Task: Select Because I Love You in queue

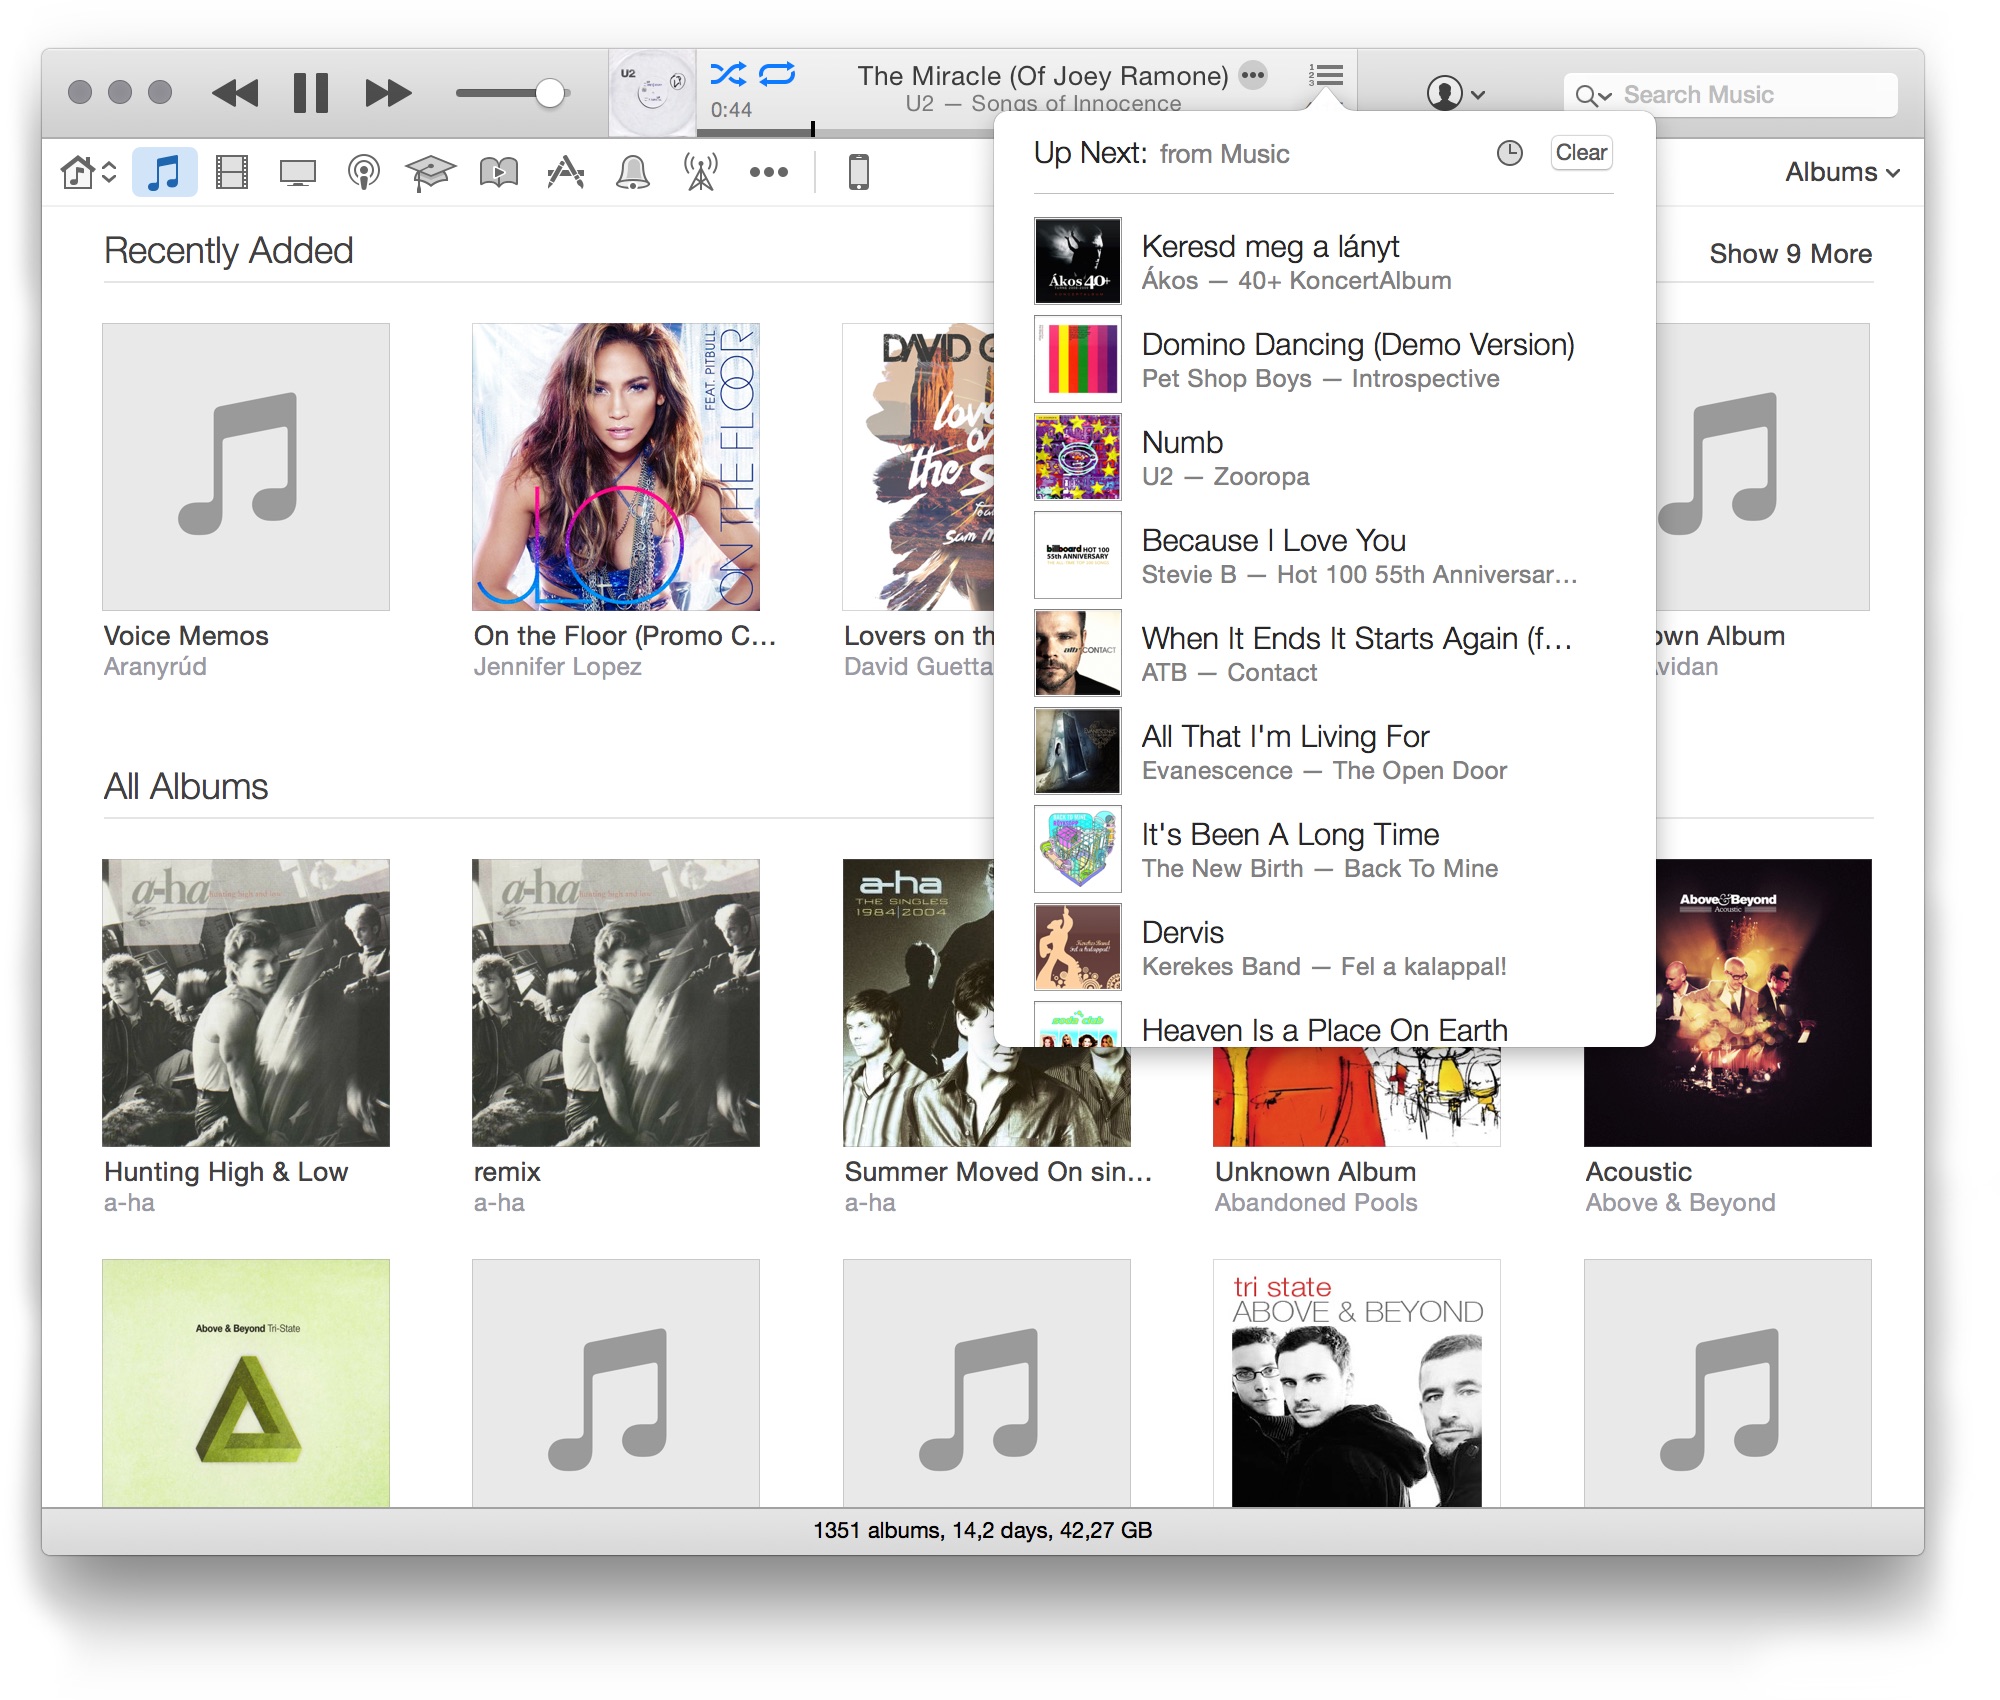Action: [x=1324, y=555]
